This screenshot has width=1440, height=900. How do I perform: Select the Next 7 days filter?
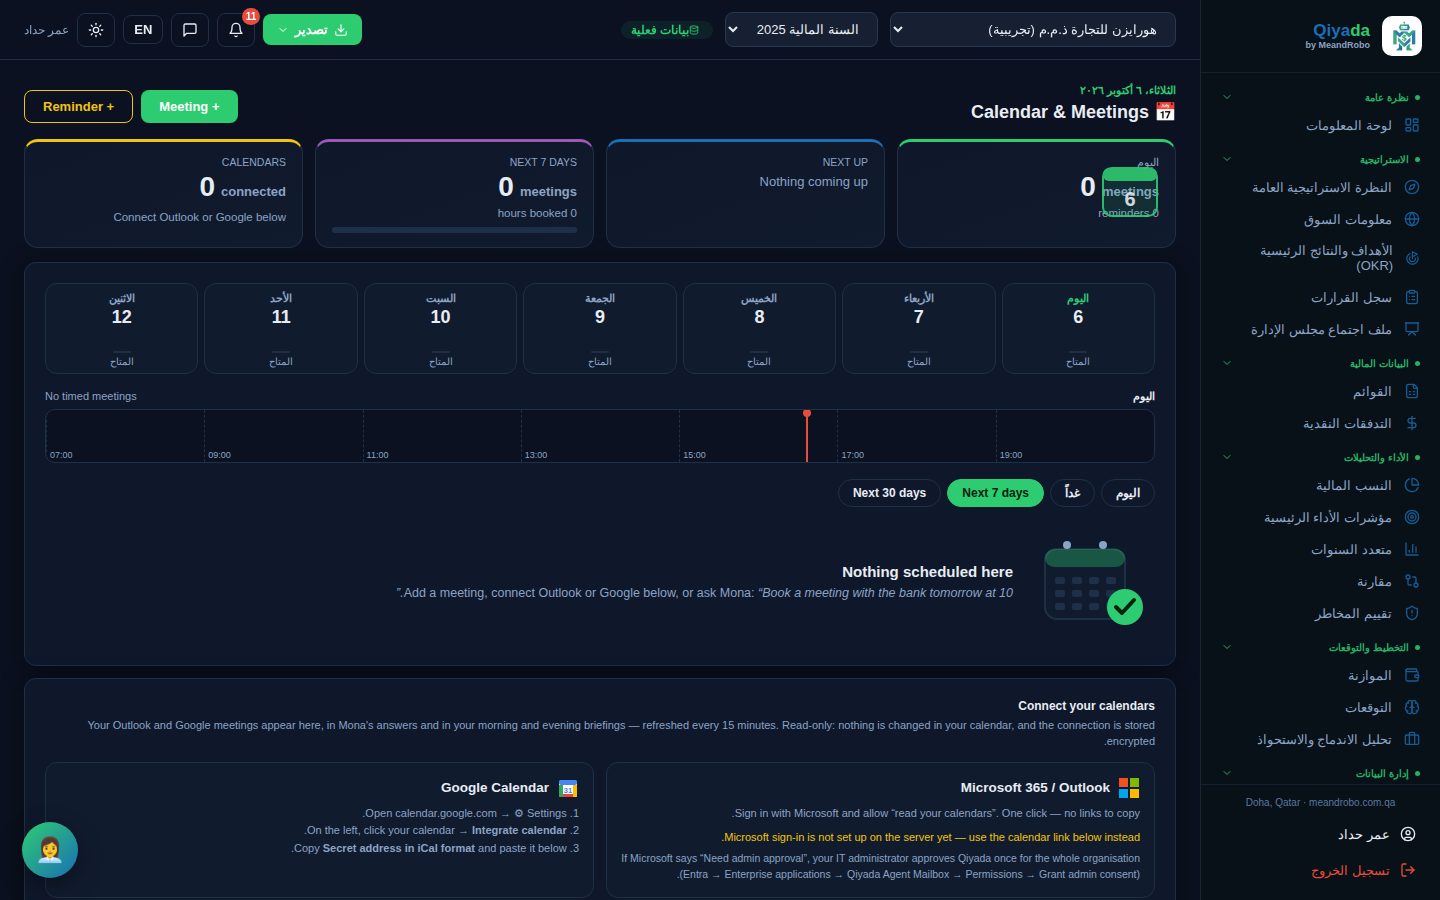[x=995, y=493]
